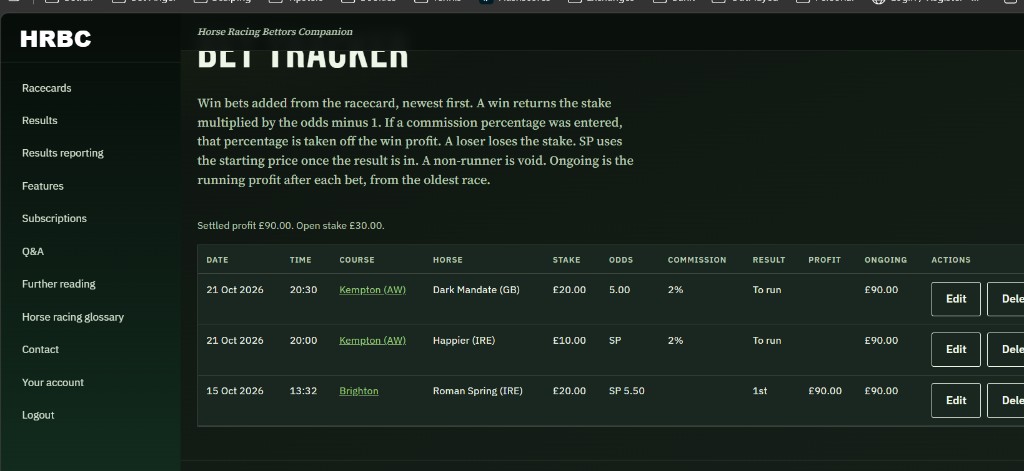Select the horse name Roman Spring (IRE)
The height and width of the screenshot is (471, 1024).
pyautogui.click(x=477, y=391)
